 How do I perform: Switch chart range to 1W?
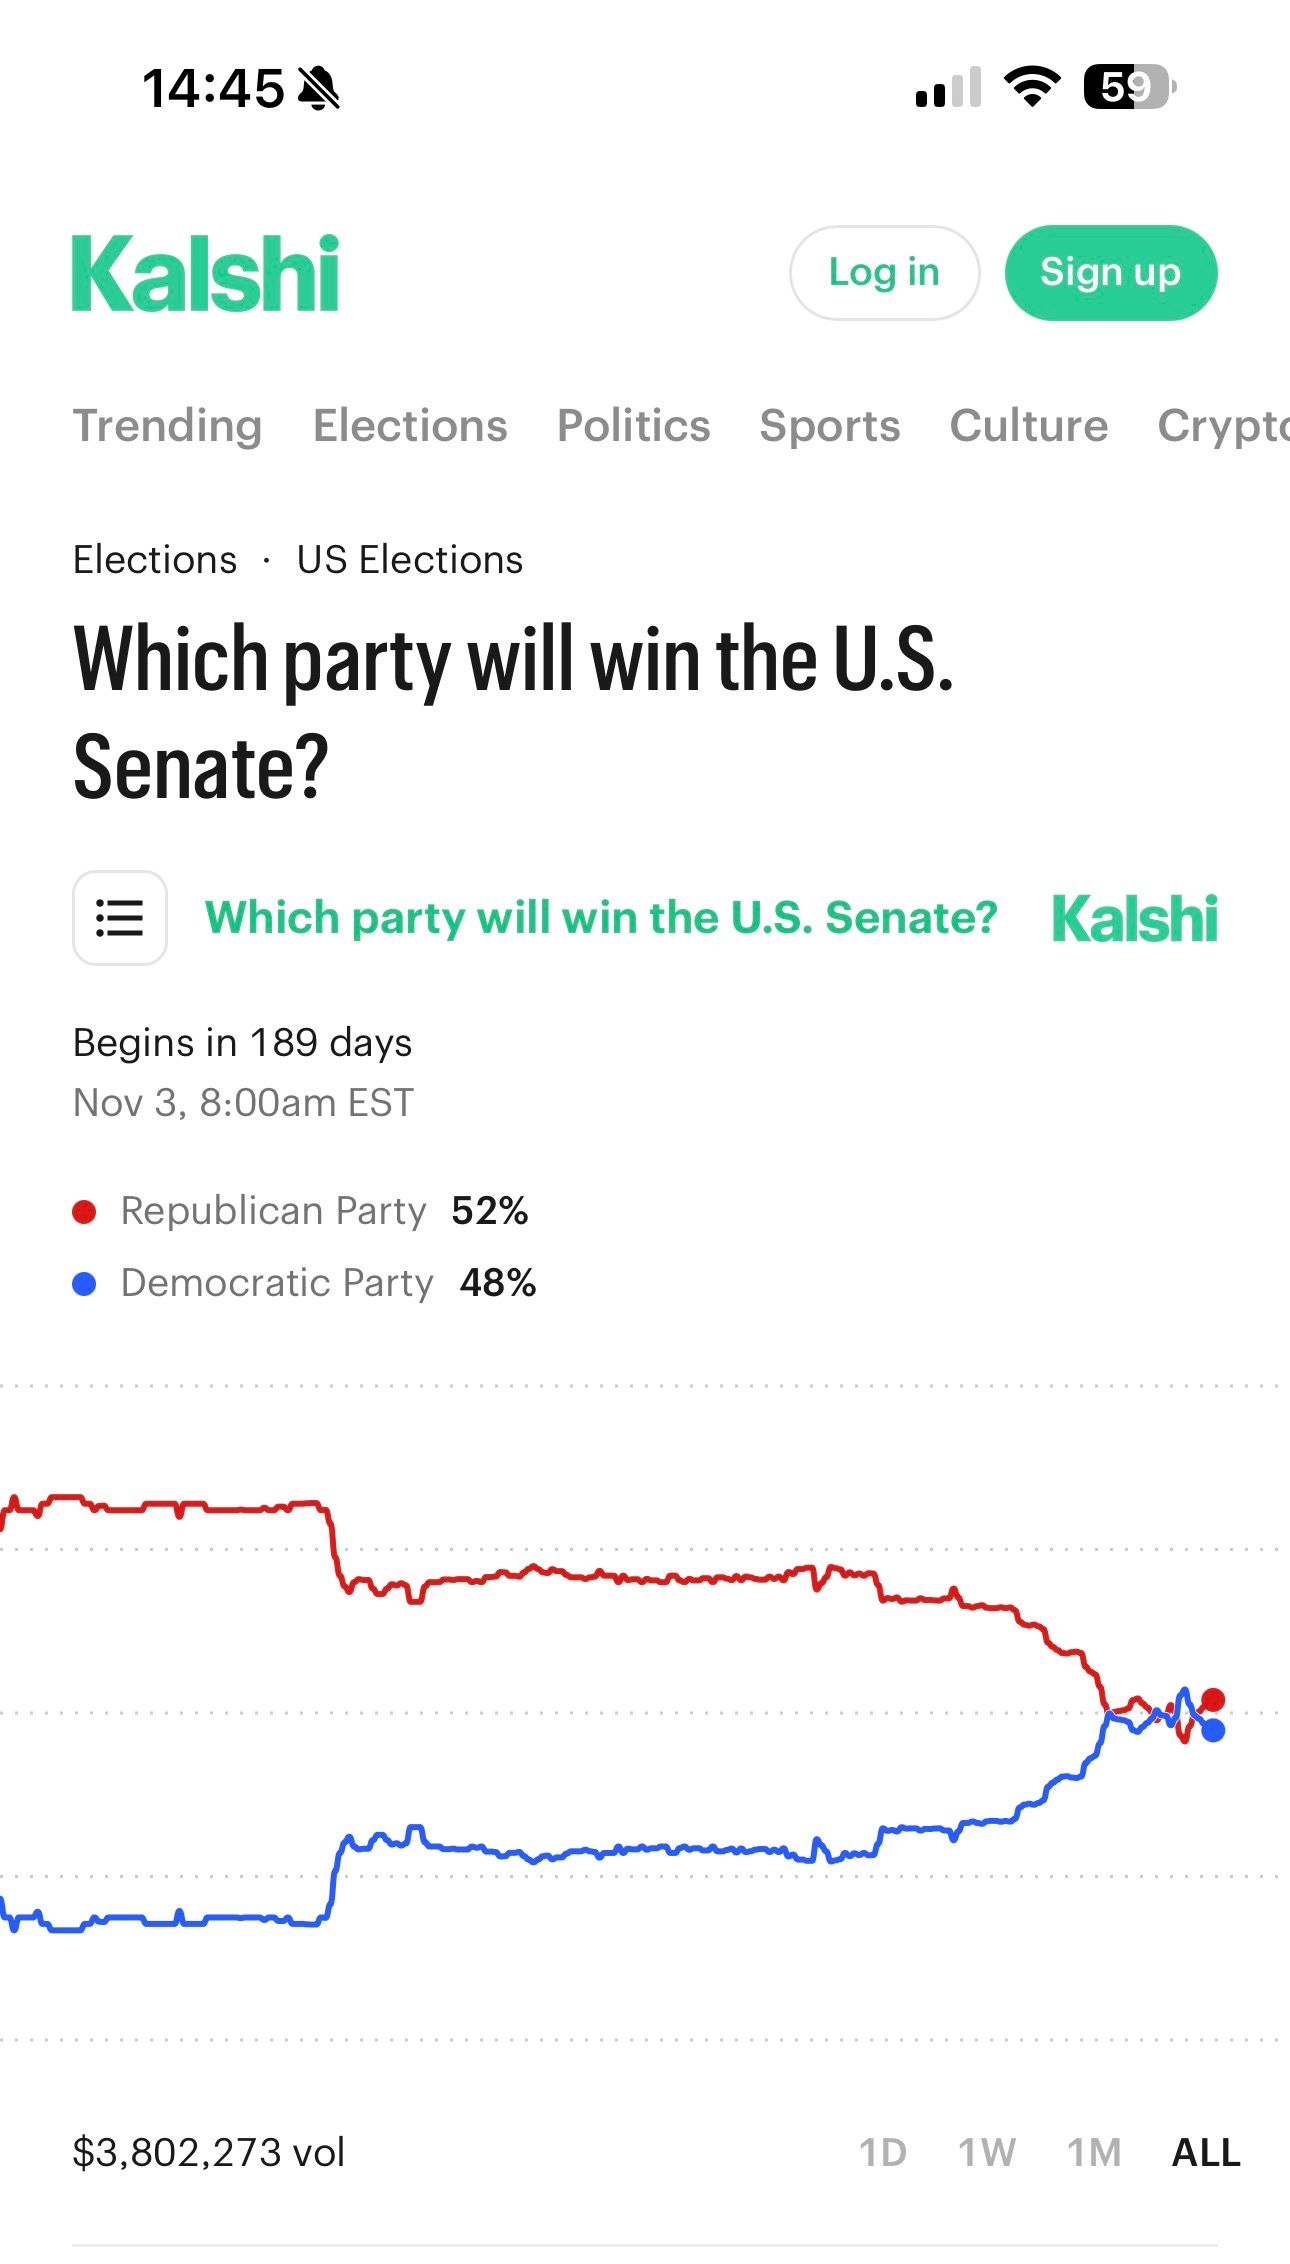coord(987,2153)
